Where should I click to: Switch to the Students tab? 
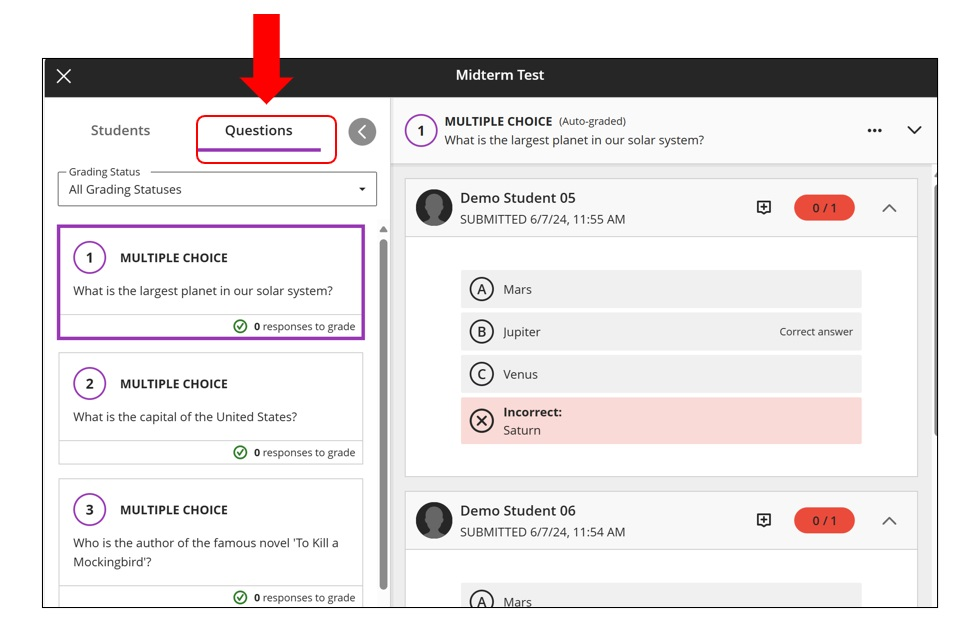click(x=120, y=130)
